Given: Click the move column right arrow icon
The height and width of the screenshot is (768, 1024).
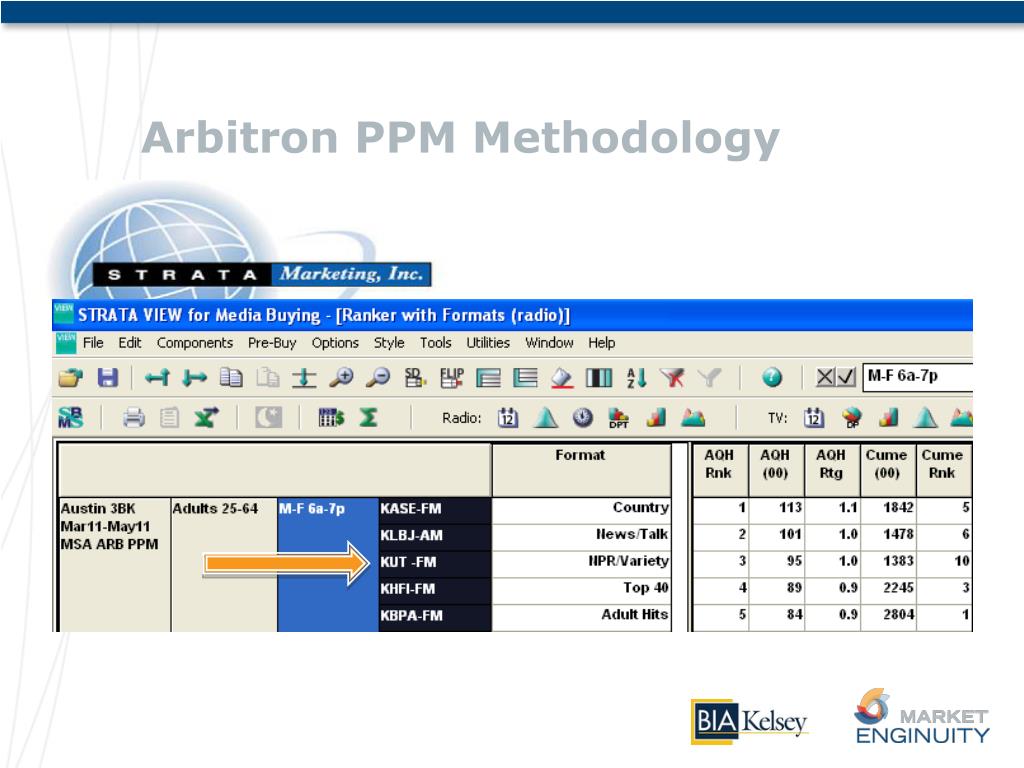Looking at the screenshot, I should click(x=195, y=377).
